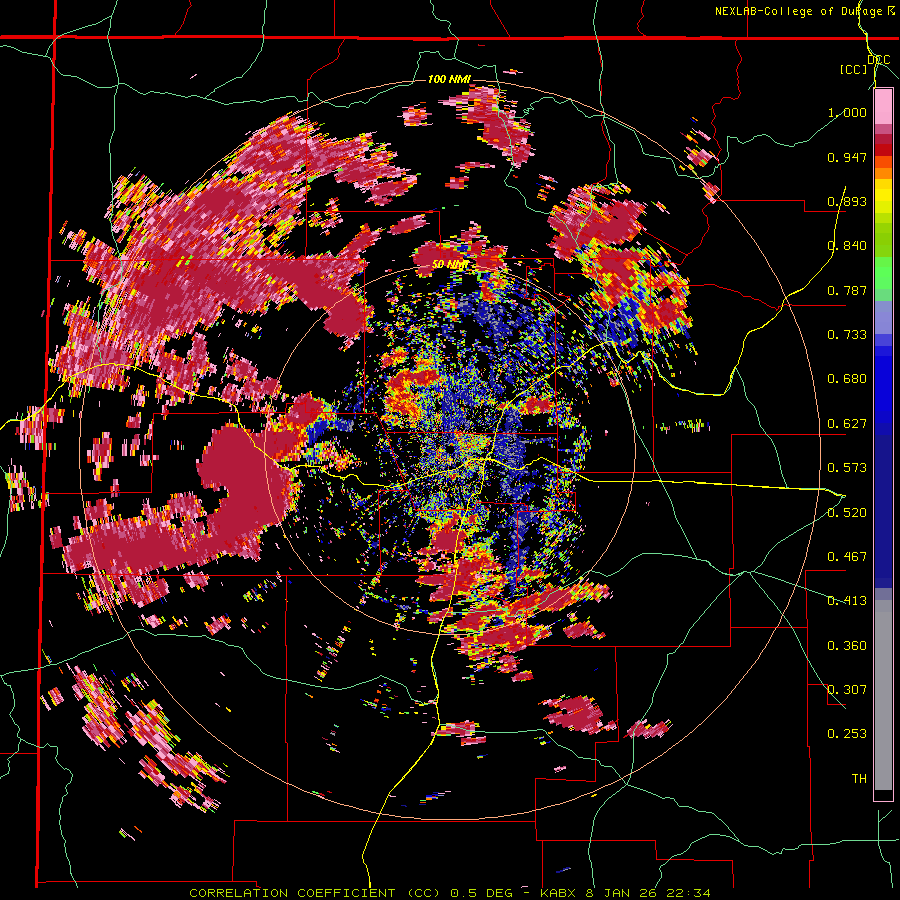Click the Correlation Coefficient KABX bottom caption
900x900 pixels.
pyautogui.click(x=450, y=893)
